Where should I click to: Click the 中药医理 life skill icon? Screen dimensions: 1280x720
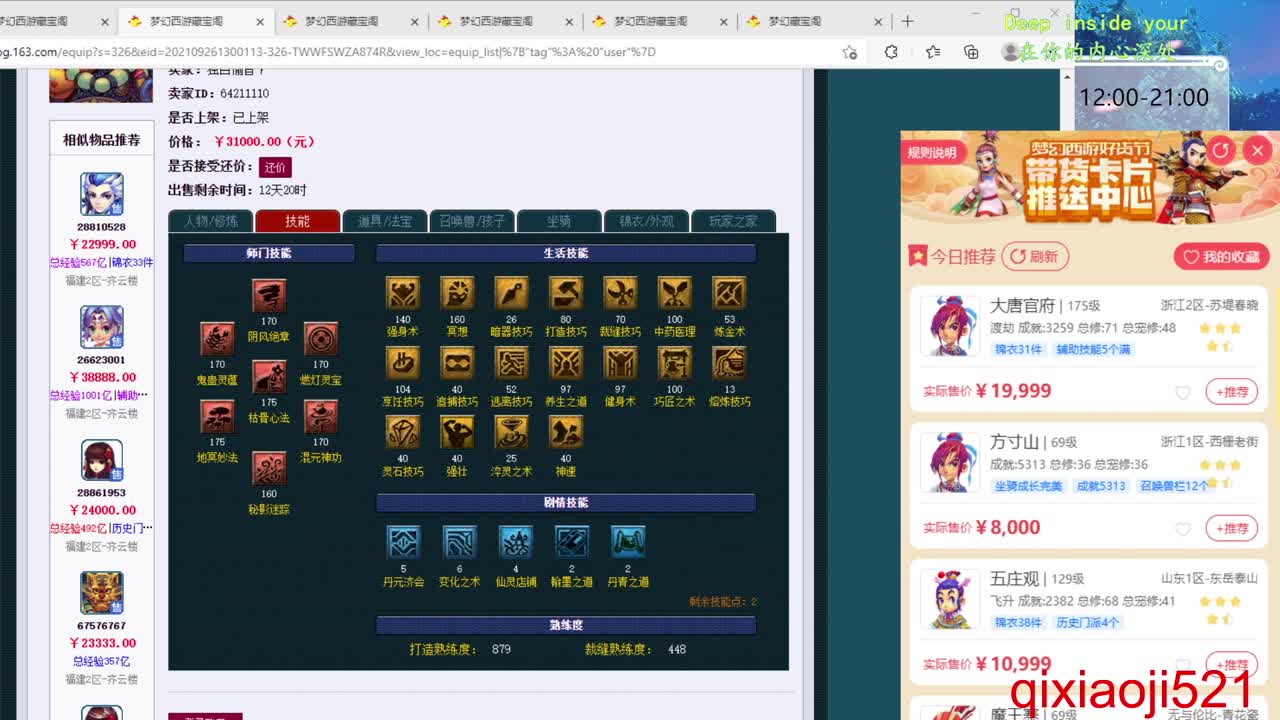point(674,294)
